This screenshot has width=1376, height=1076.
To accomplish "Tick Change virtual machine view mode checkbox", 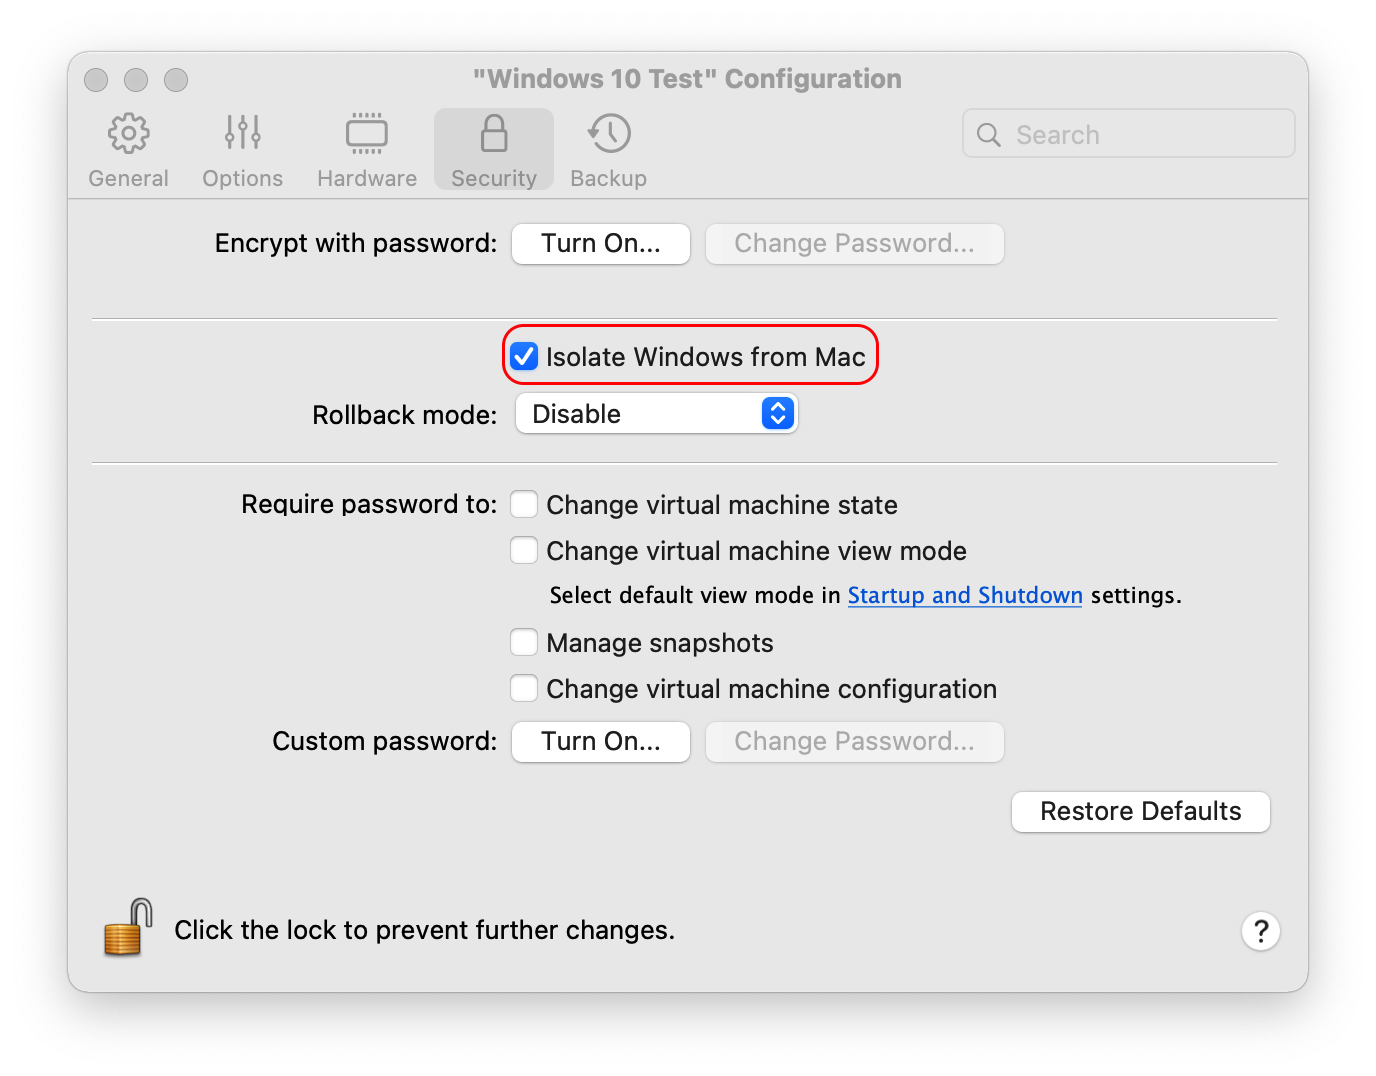I will (524, 550).
